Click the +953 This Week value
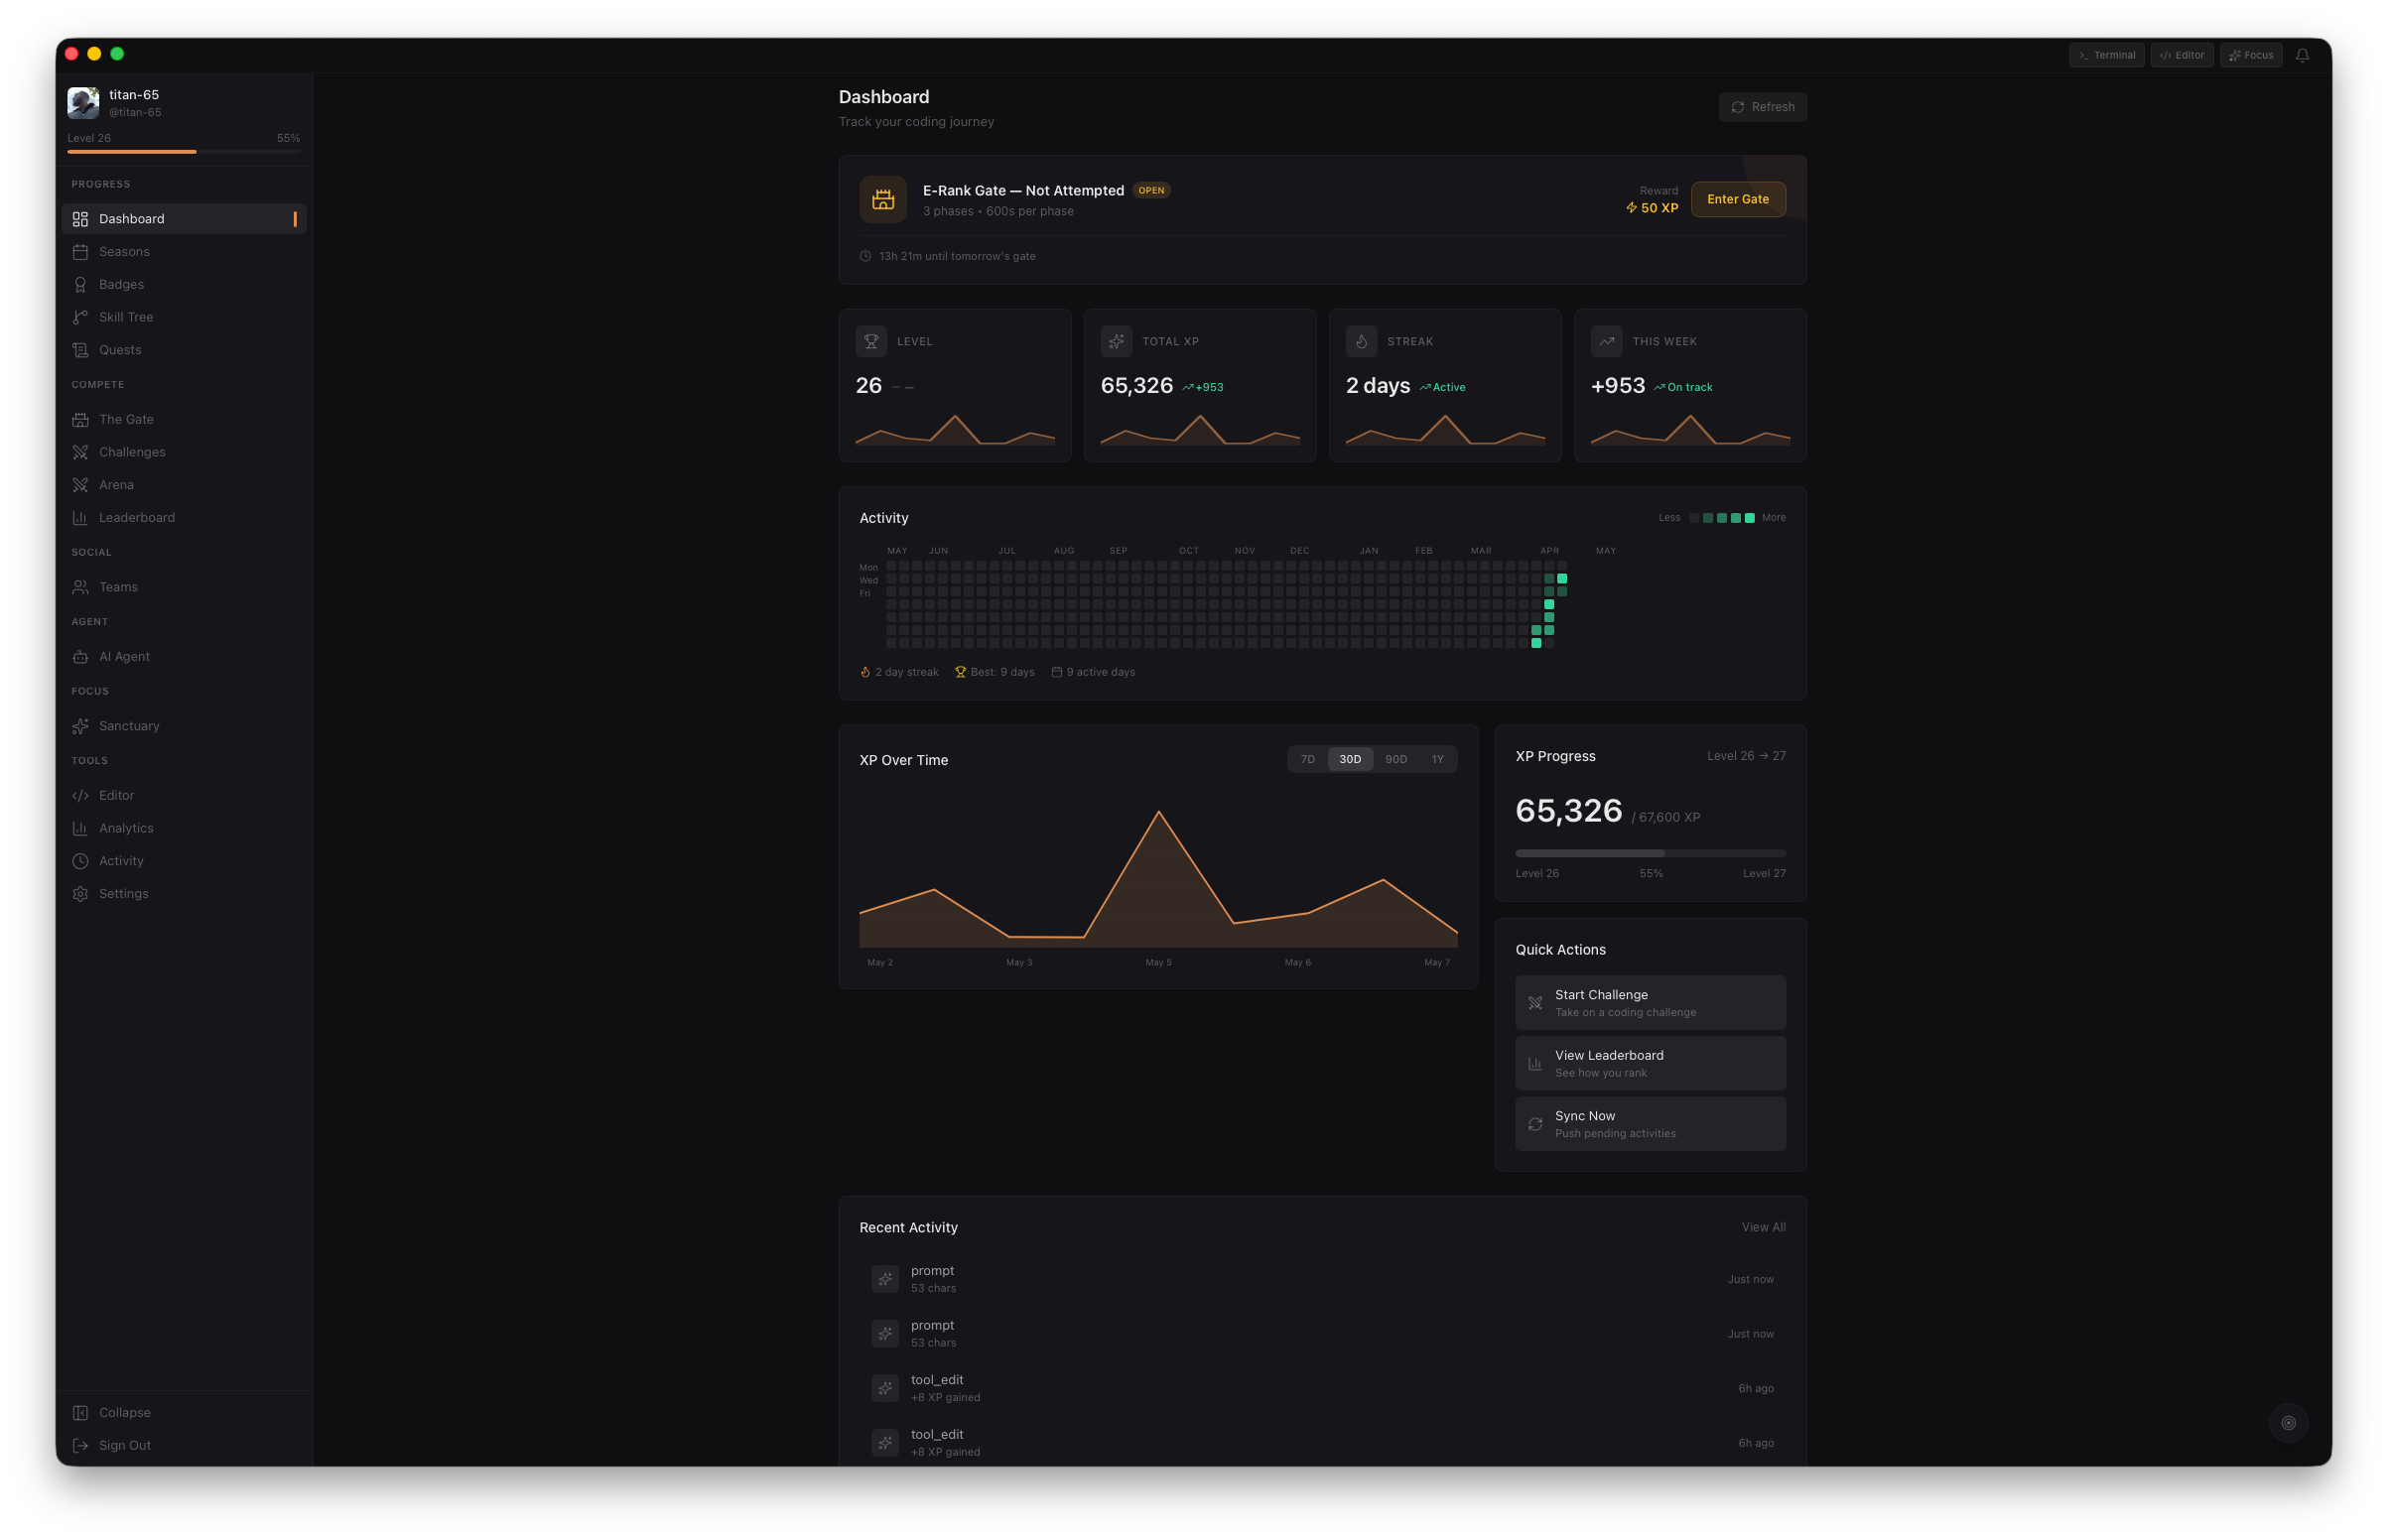This screenshot has height=1540, width=2388. tap(1617, 386)
